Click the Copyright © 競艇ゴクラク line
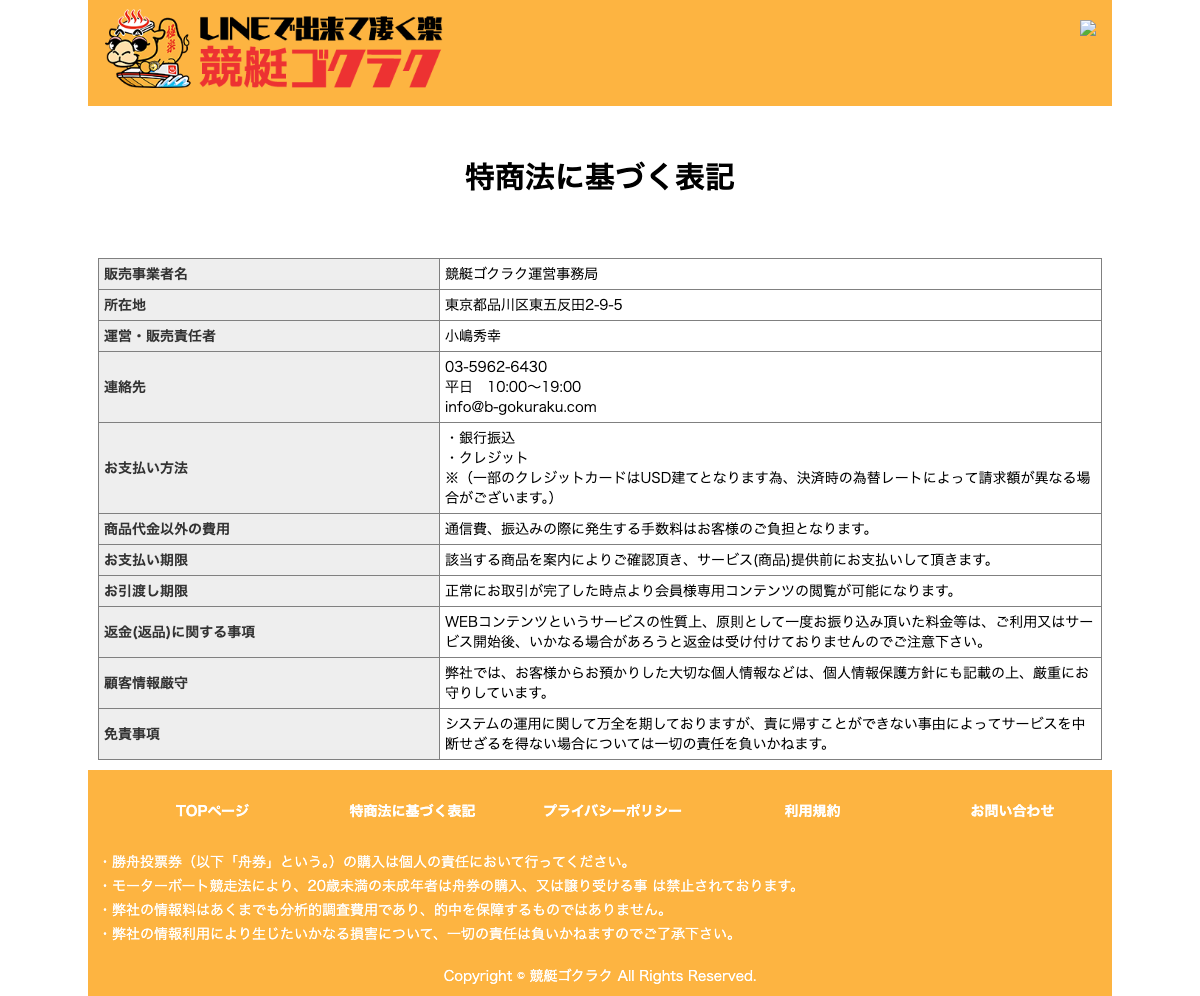 [x=600, y=976]
